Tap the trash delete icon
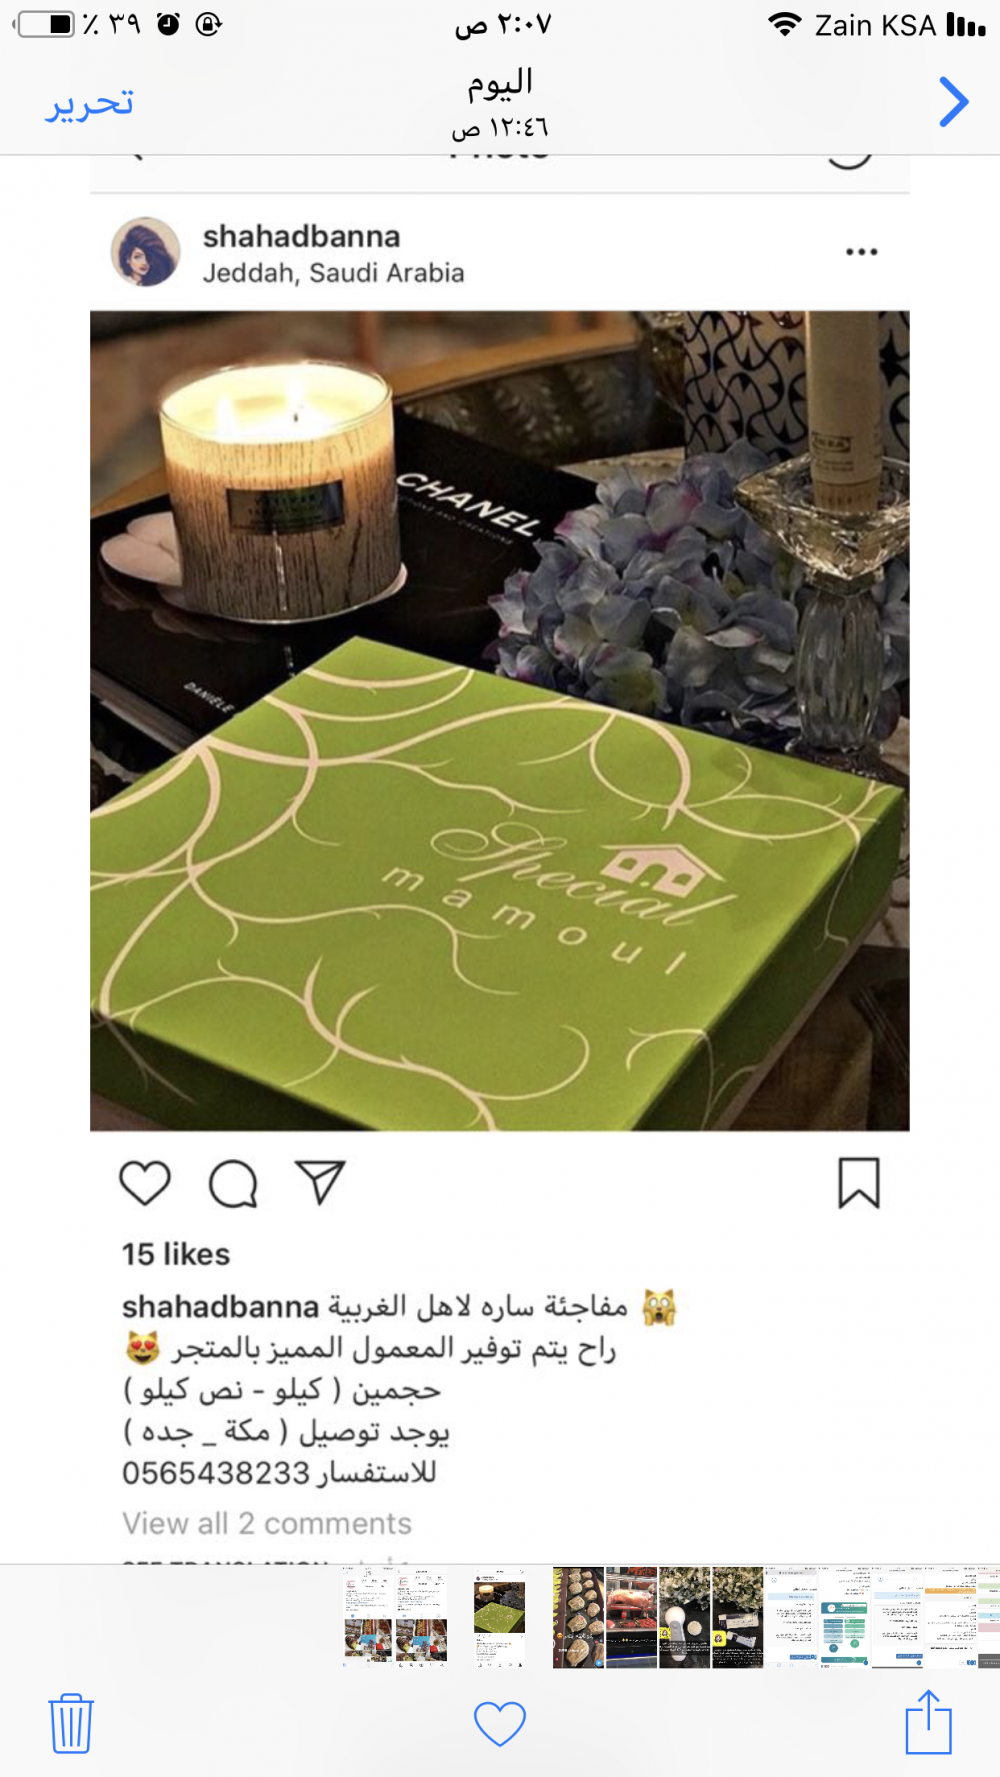1000x1777 pixels. (71, 1723)
